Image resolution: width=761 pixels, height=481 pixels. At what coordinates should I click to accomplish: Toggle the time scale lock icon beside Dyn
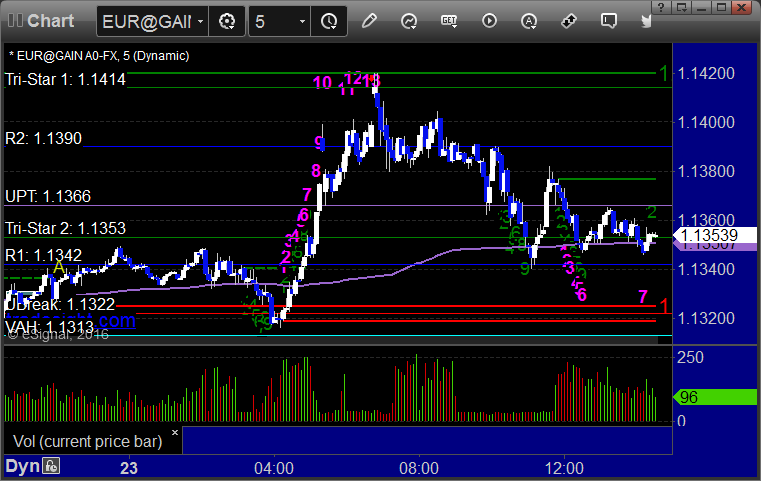point(50,466)
